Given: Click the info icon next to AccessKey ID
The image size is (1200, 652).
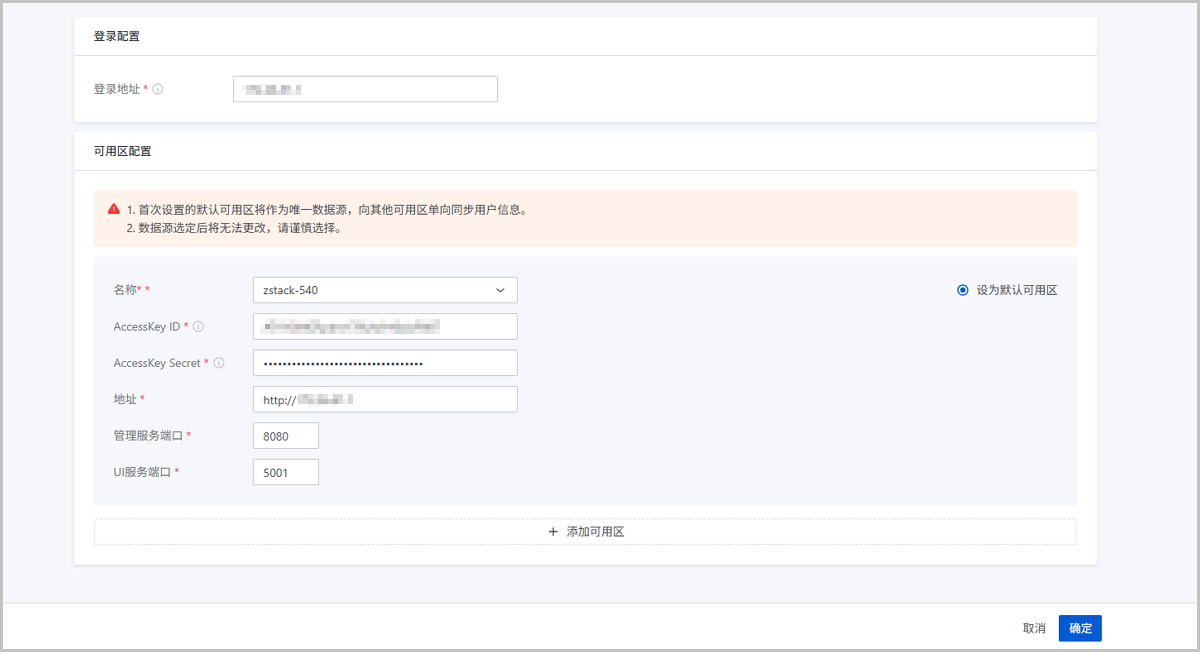Looking at the screenshot, I should [x=198, y=327].
